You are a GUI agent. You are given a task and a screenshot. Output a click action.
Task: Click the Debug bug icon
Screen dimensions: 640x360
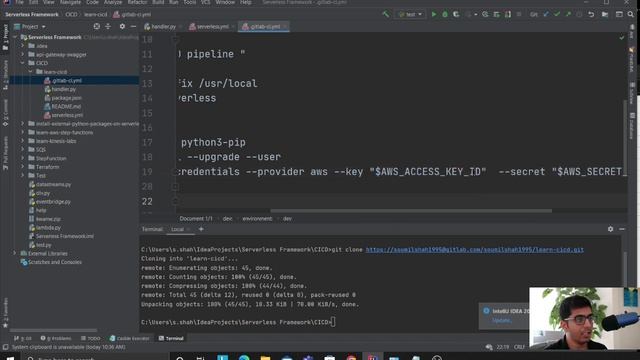click(x=445, y=14)
